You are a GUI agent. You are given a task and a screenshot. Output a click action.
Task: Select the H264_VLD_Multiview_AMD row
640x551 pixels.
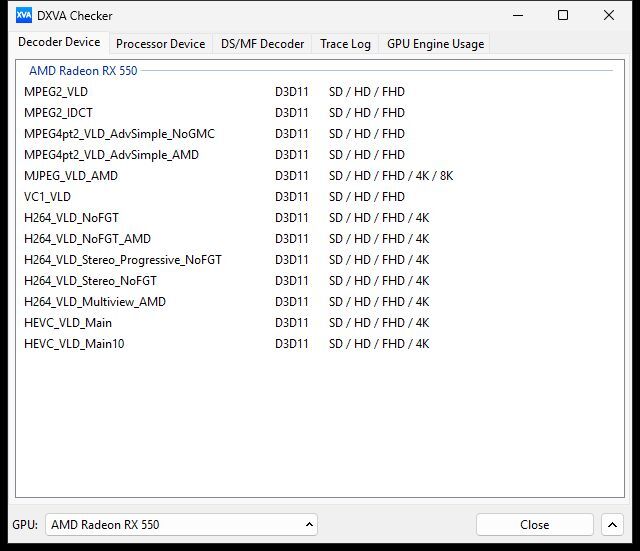[x=320, y=302]
